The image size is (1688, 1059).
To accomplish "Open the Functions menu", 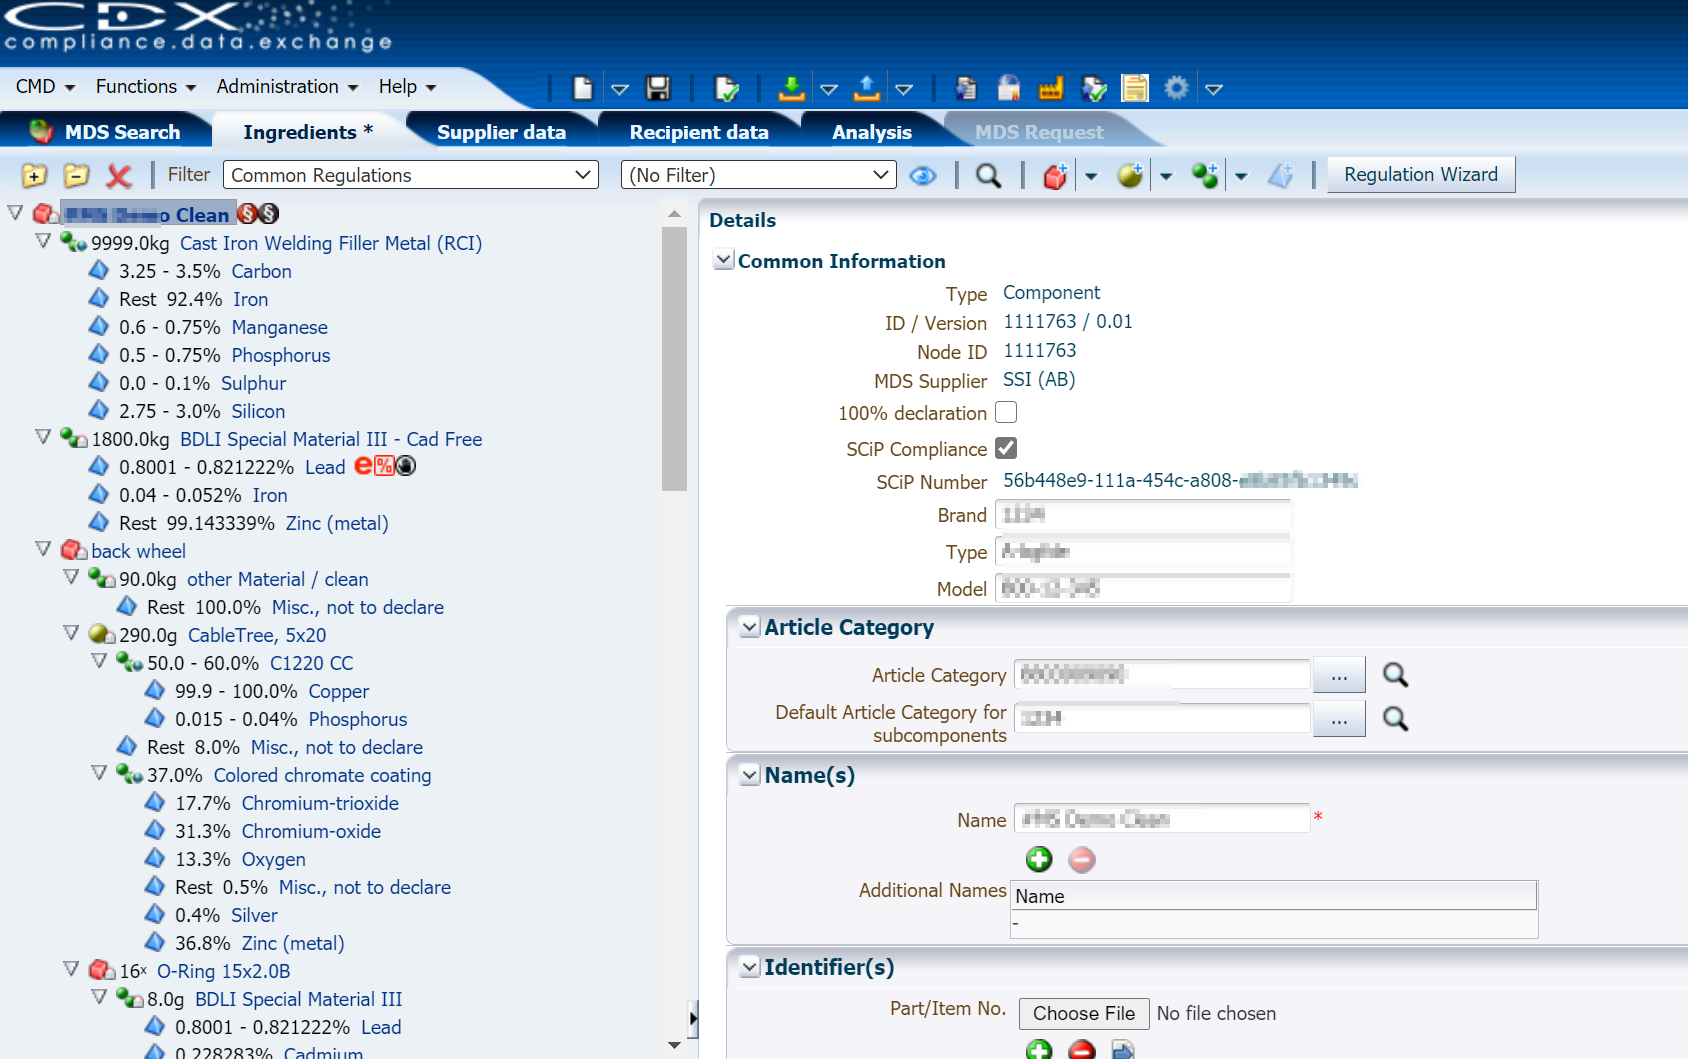I will click(146, 87).
